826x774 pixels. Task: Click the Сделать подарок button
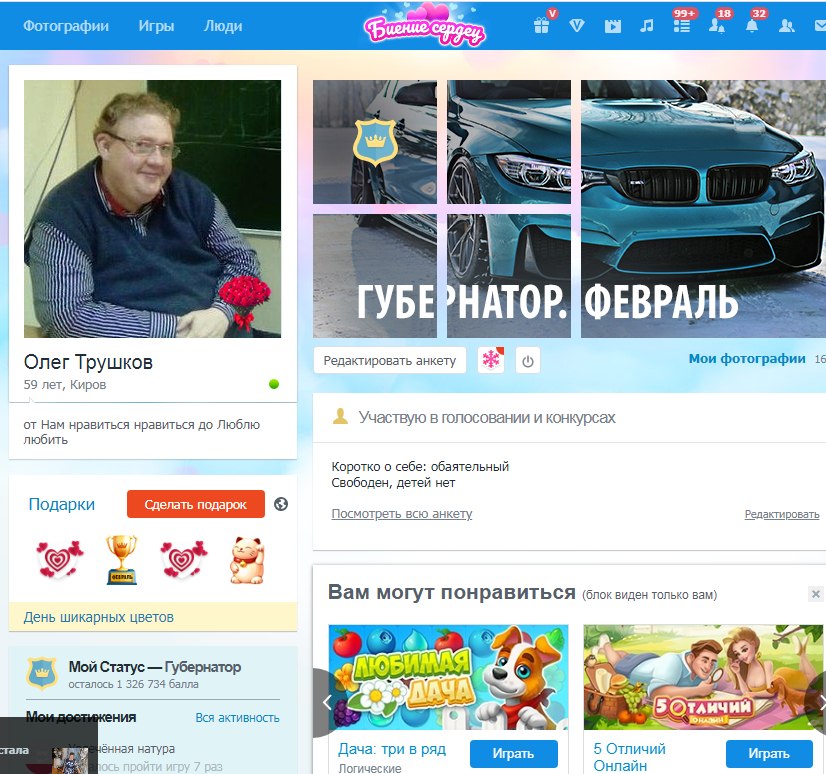pyautogui.click(x=195, y=505)
